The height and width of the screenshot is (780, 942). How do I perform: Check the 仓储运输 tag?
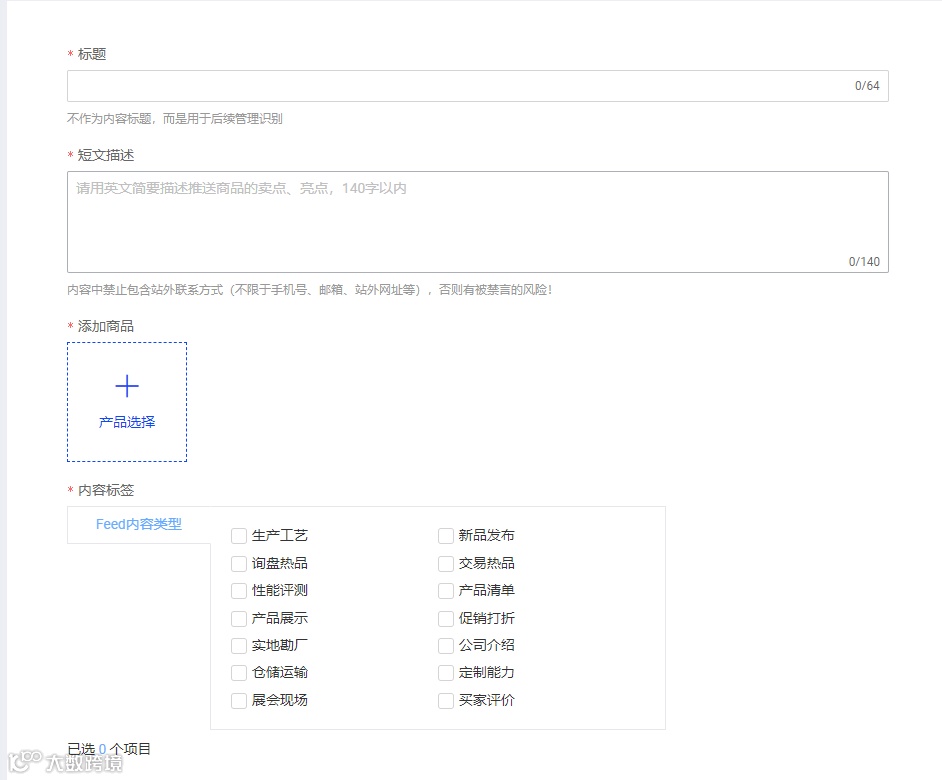[238, 673]
